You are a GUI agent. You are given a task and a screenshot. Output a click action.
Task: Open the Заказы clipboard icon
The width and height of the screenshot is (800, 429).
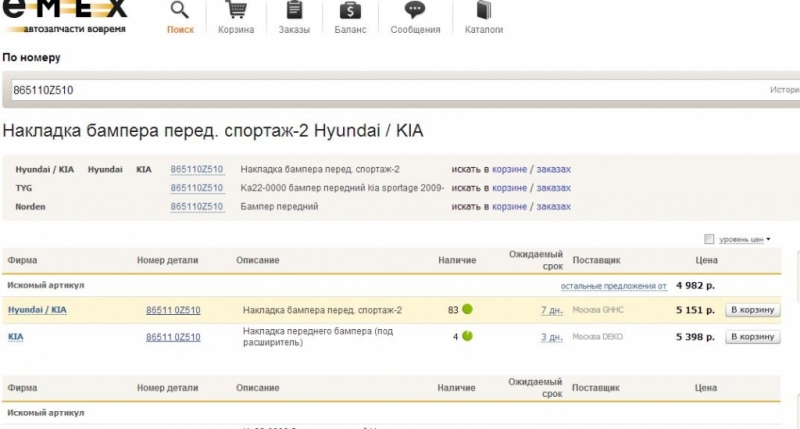coord(294,12)
